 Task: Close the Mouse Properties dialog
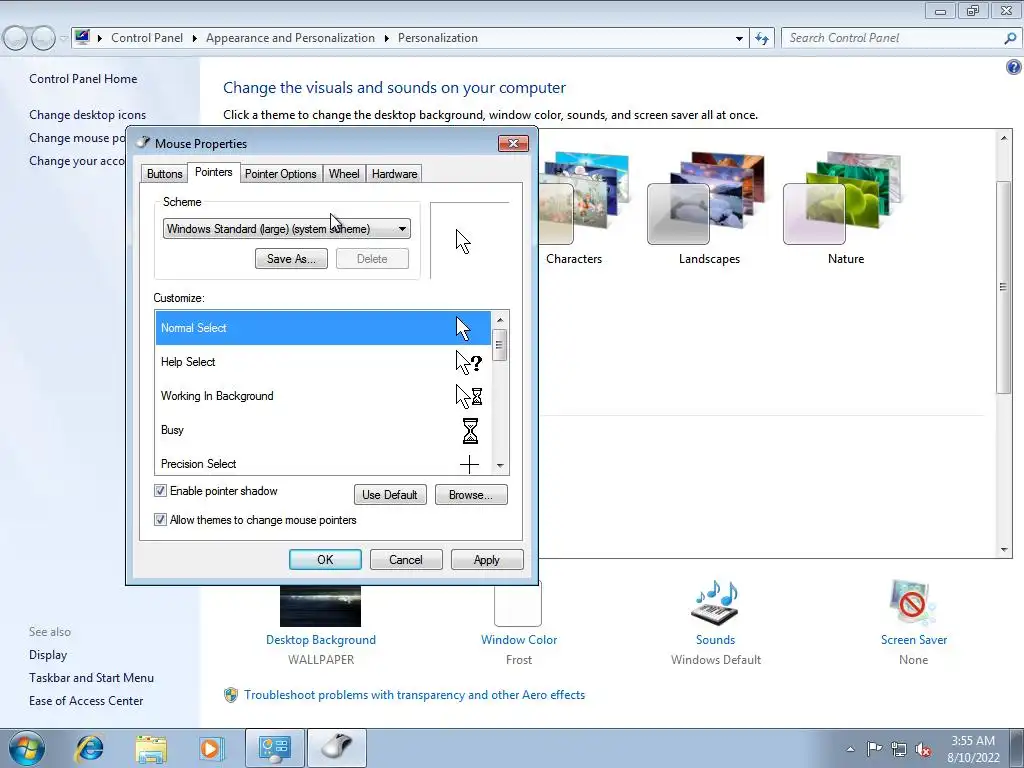pyautogui.click(x=513, y=144)
